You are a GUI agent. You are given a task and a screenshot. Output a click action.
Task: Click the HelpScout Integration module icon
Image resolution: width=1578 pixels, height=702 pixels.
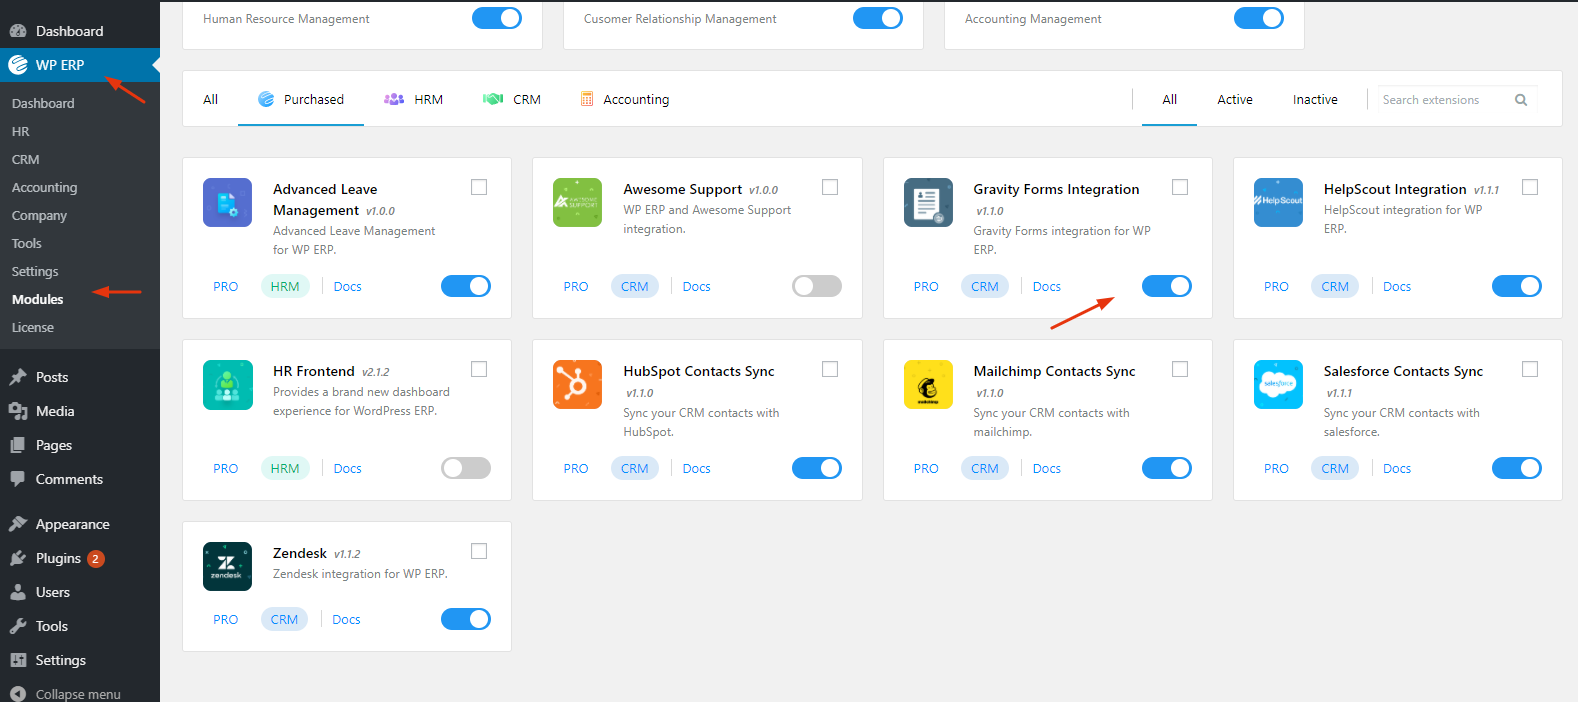(x=1278, y=202)
